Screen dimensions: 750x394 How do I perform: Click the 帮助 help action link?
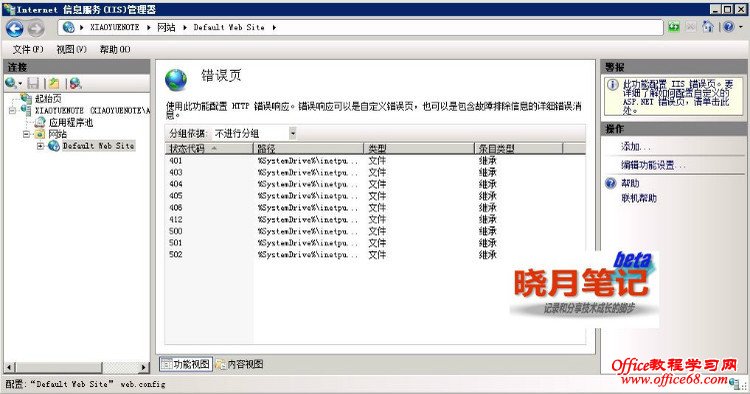pos(630,184)
